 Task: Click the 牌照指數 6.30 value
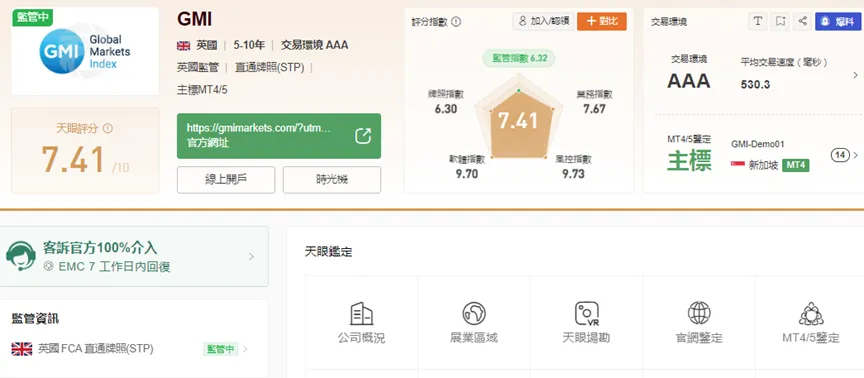click(x=446, y=109)
